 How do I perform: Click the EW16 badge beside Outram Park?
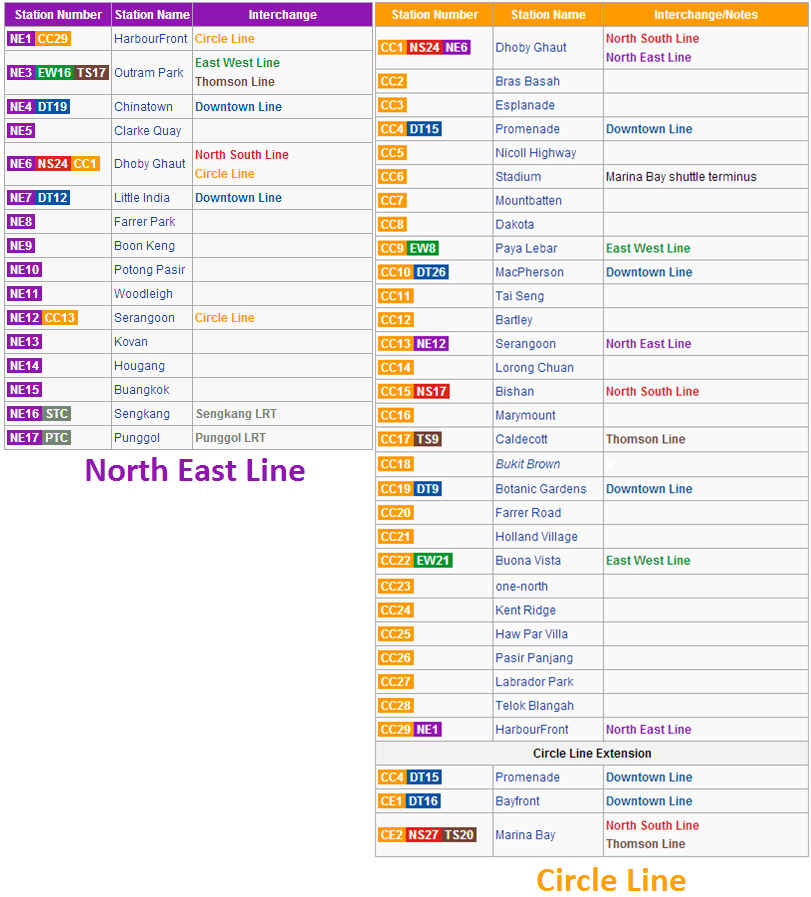point(54,73)
